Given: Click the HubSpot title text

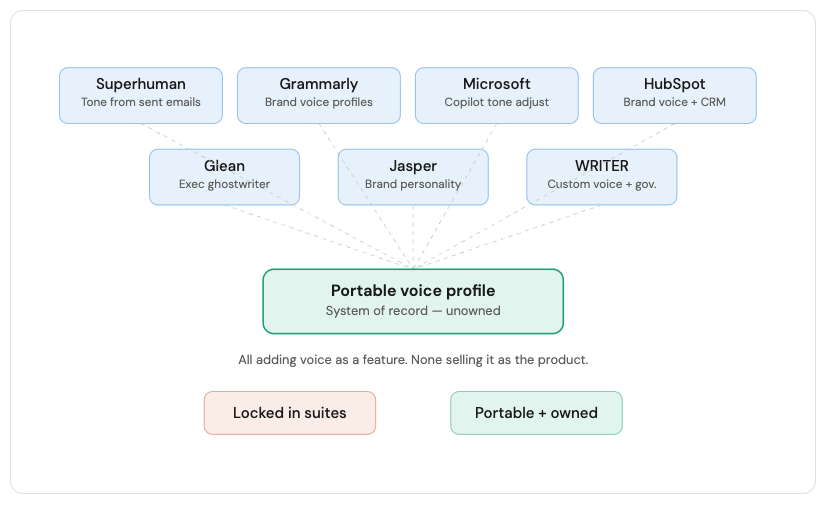Looking at the screenshot, I should 675,84.
